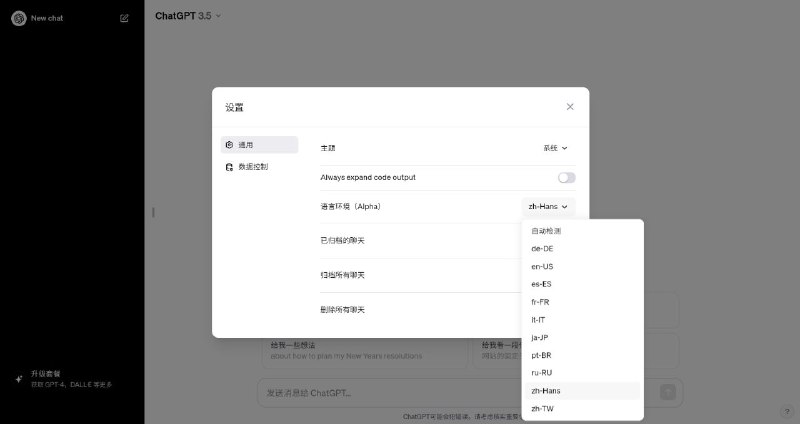Select the 通用 general settings tab
Screen dimensions: 800x424
259,145
